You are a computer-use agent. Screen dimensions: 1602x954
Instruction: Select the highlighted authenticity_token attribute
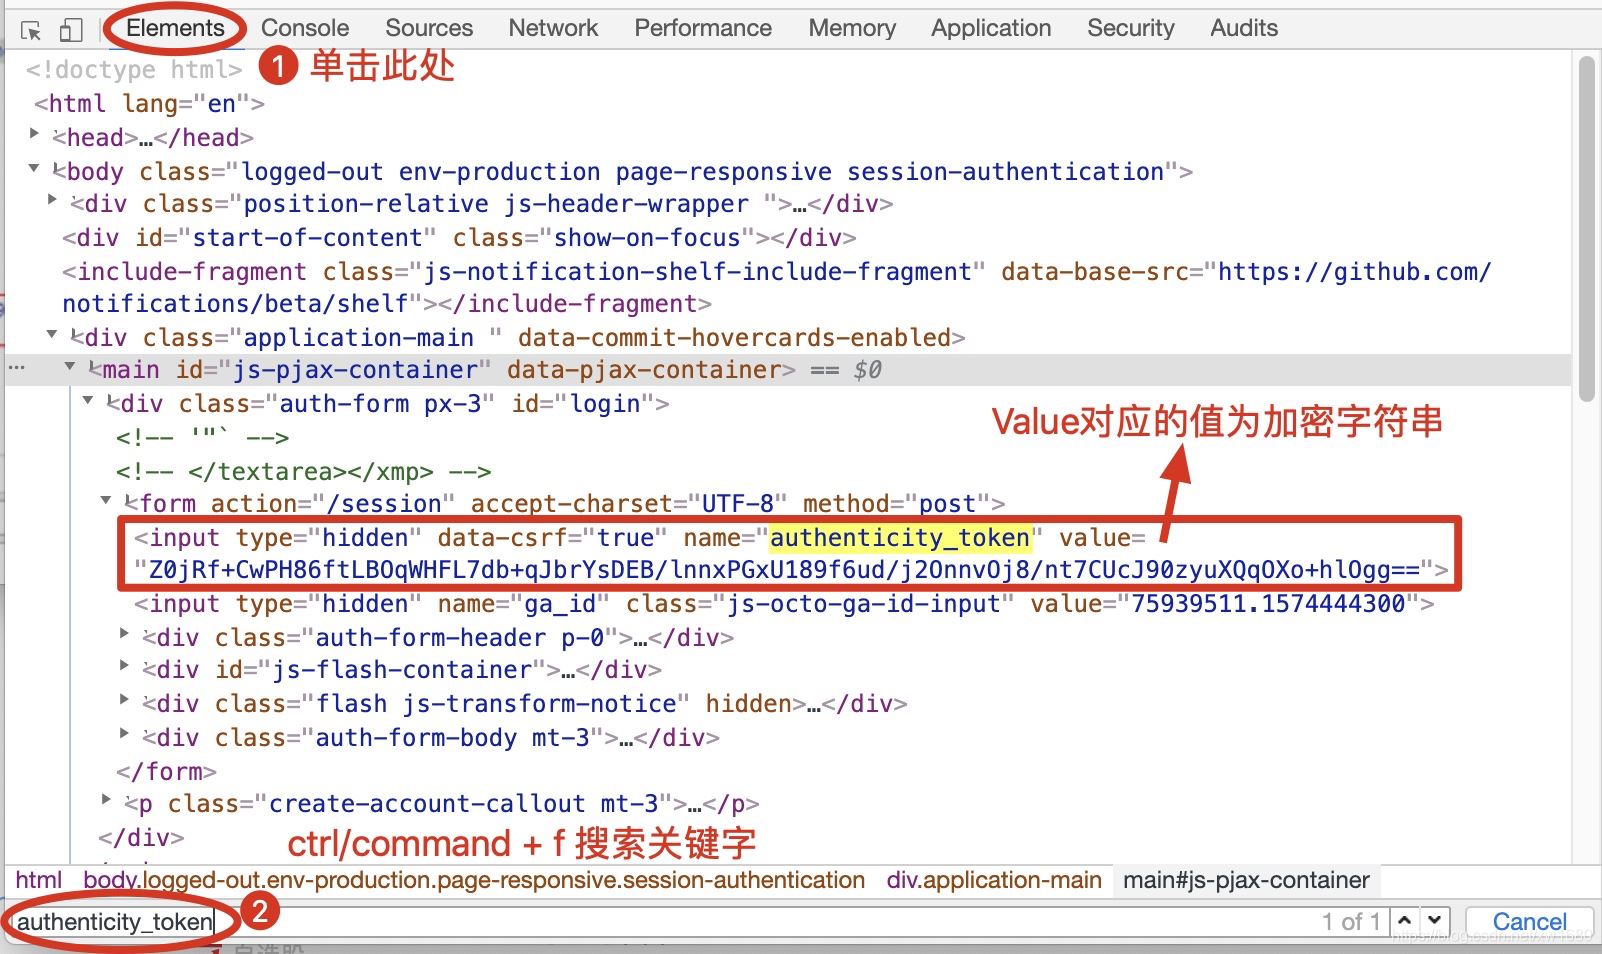click(898, 537)
